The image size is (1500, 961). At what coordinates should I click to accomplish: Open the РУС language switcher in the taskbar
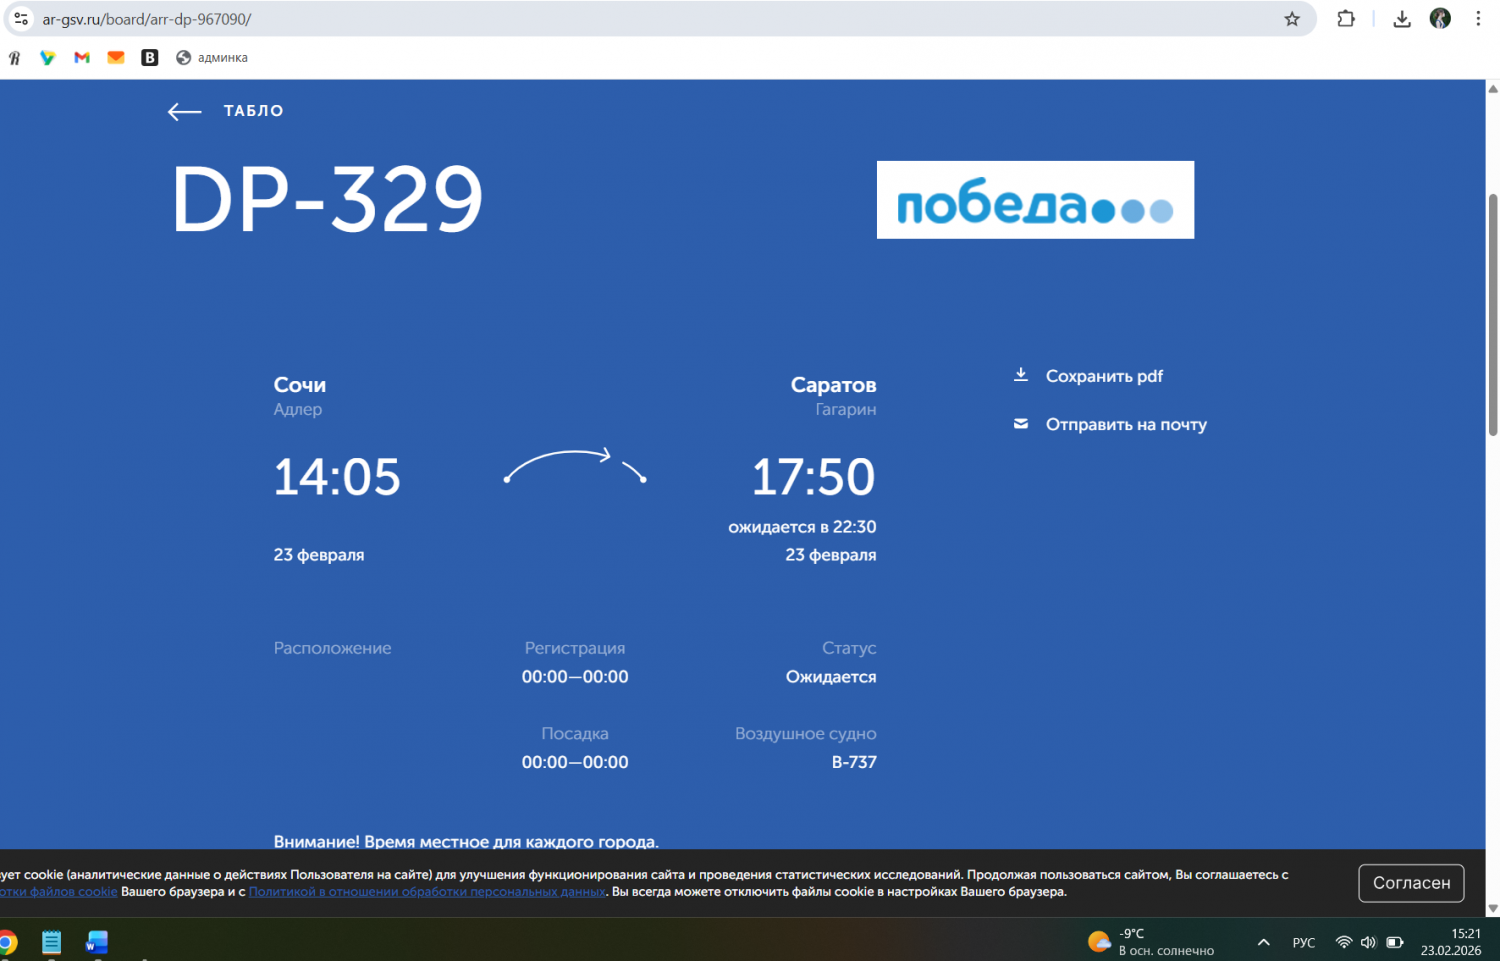point(1304,942)
